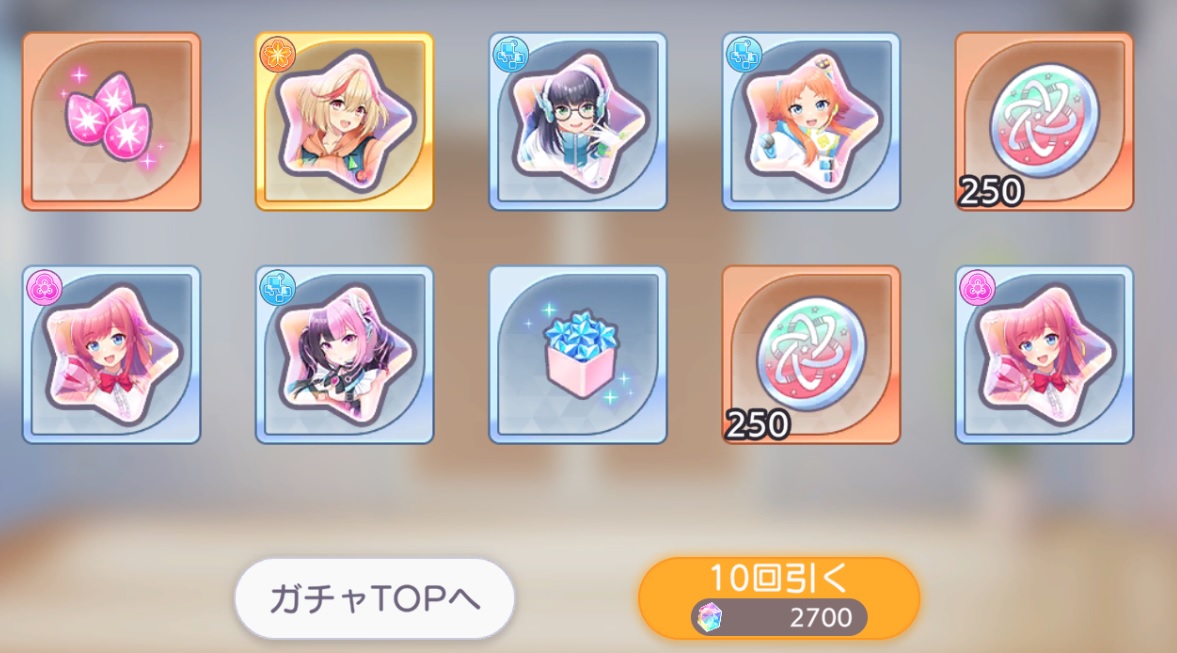Click the blue attribute badge on the black-pink-haired card
1177x653 pixels.
click(x=277, y=287)
